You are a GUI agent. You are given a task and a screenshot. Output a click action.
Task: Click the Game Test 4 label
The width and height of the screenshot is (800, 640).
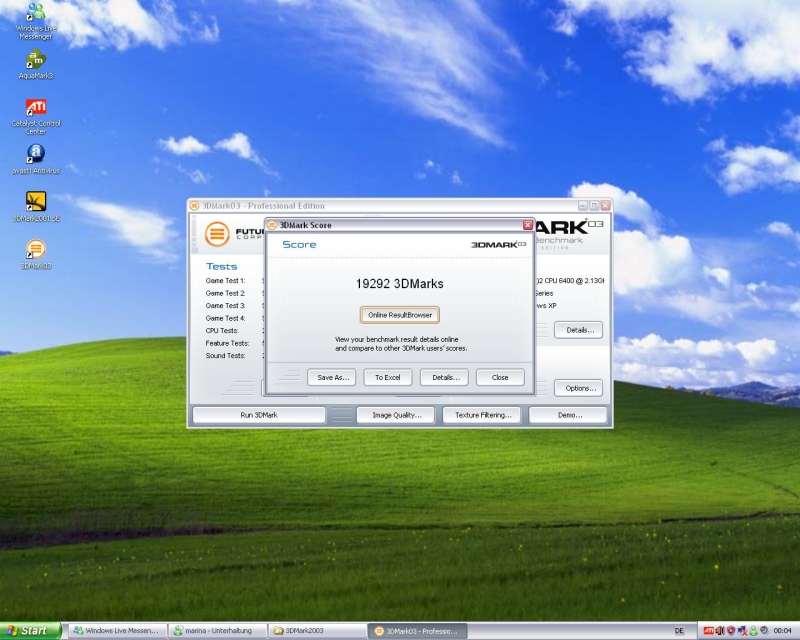(x=225, y=318)
